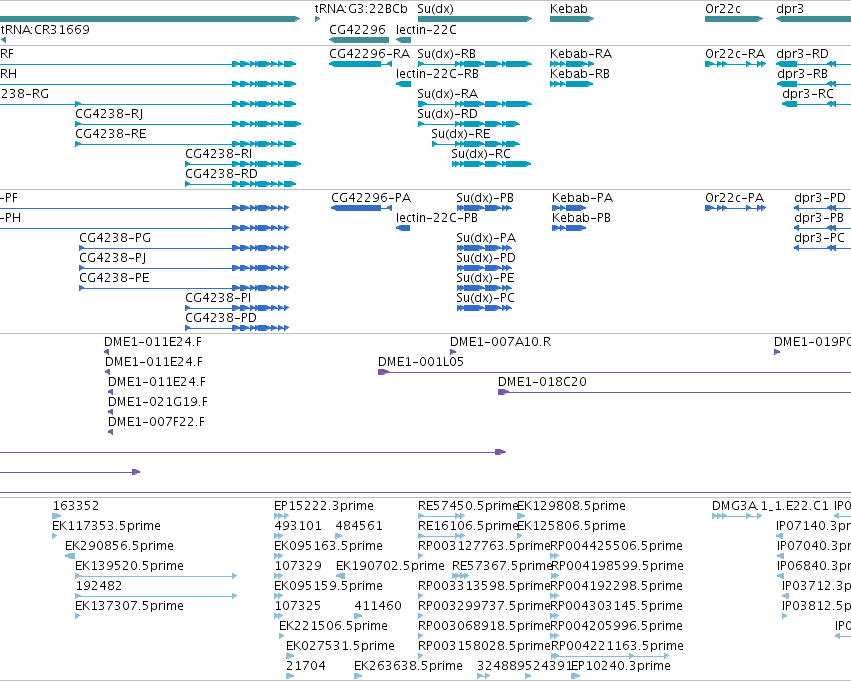This screenshot has width=851, height=681.
Task: Select protein Su(dx)-PB
Action: coord(485,198)
